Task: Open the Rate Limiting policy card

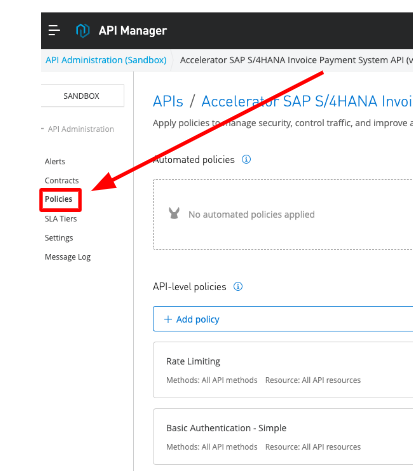Action: coord(283,370)
